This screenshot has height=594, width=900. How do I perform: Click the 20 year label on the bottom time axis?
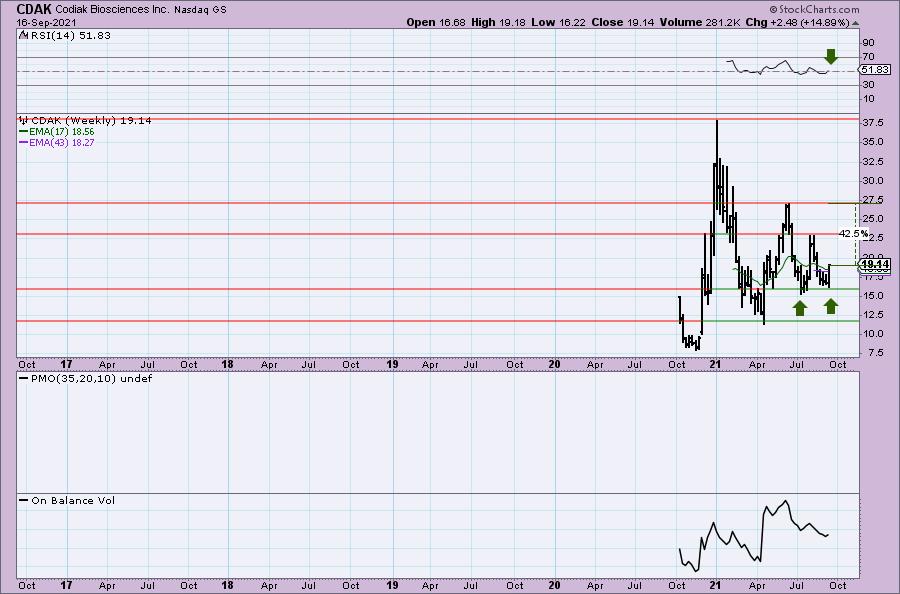554,585
